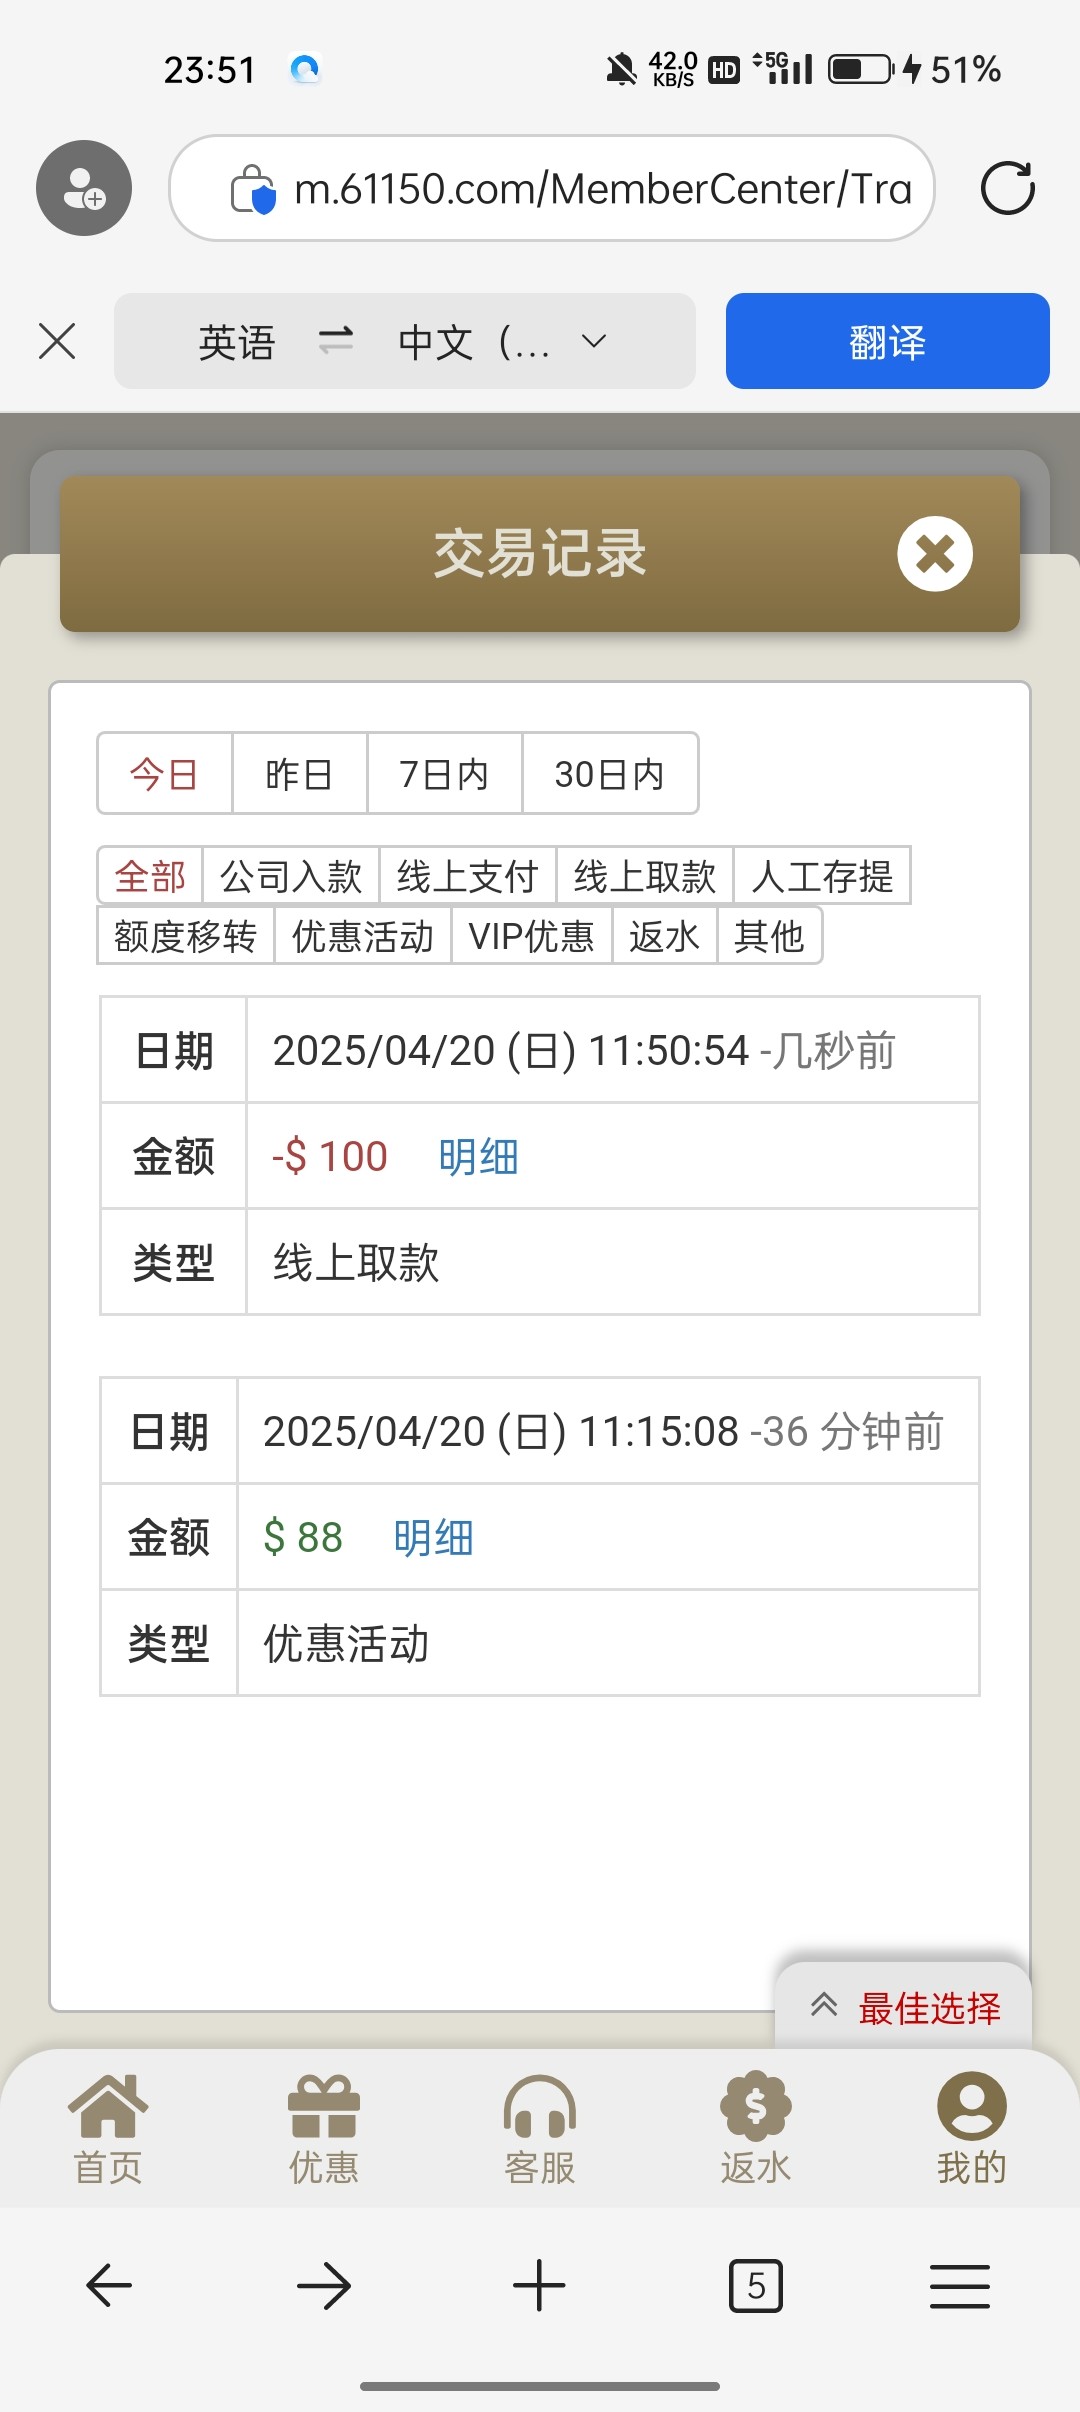Filter by 线上取款 transaction type
The image size is (1080, 2412).
tap(645, 877)
